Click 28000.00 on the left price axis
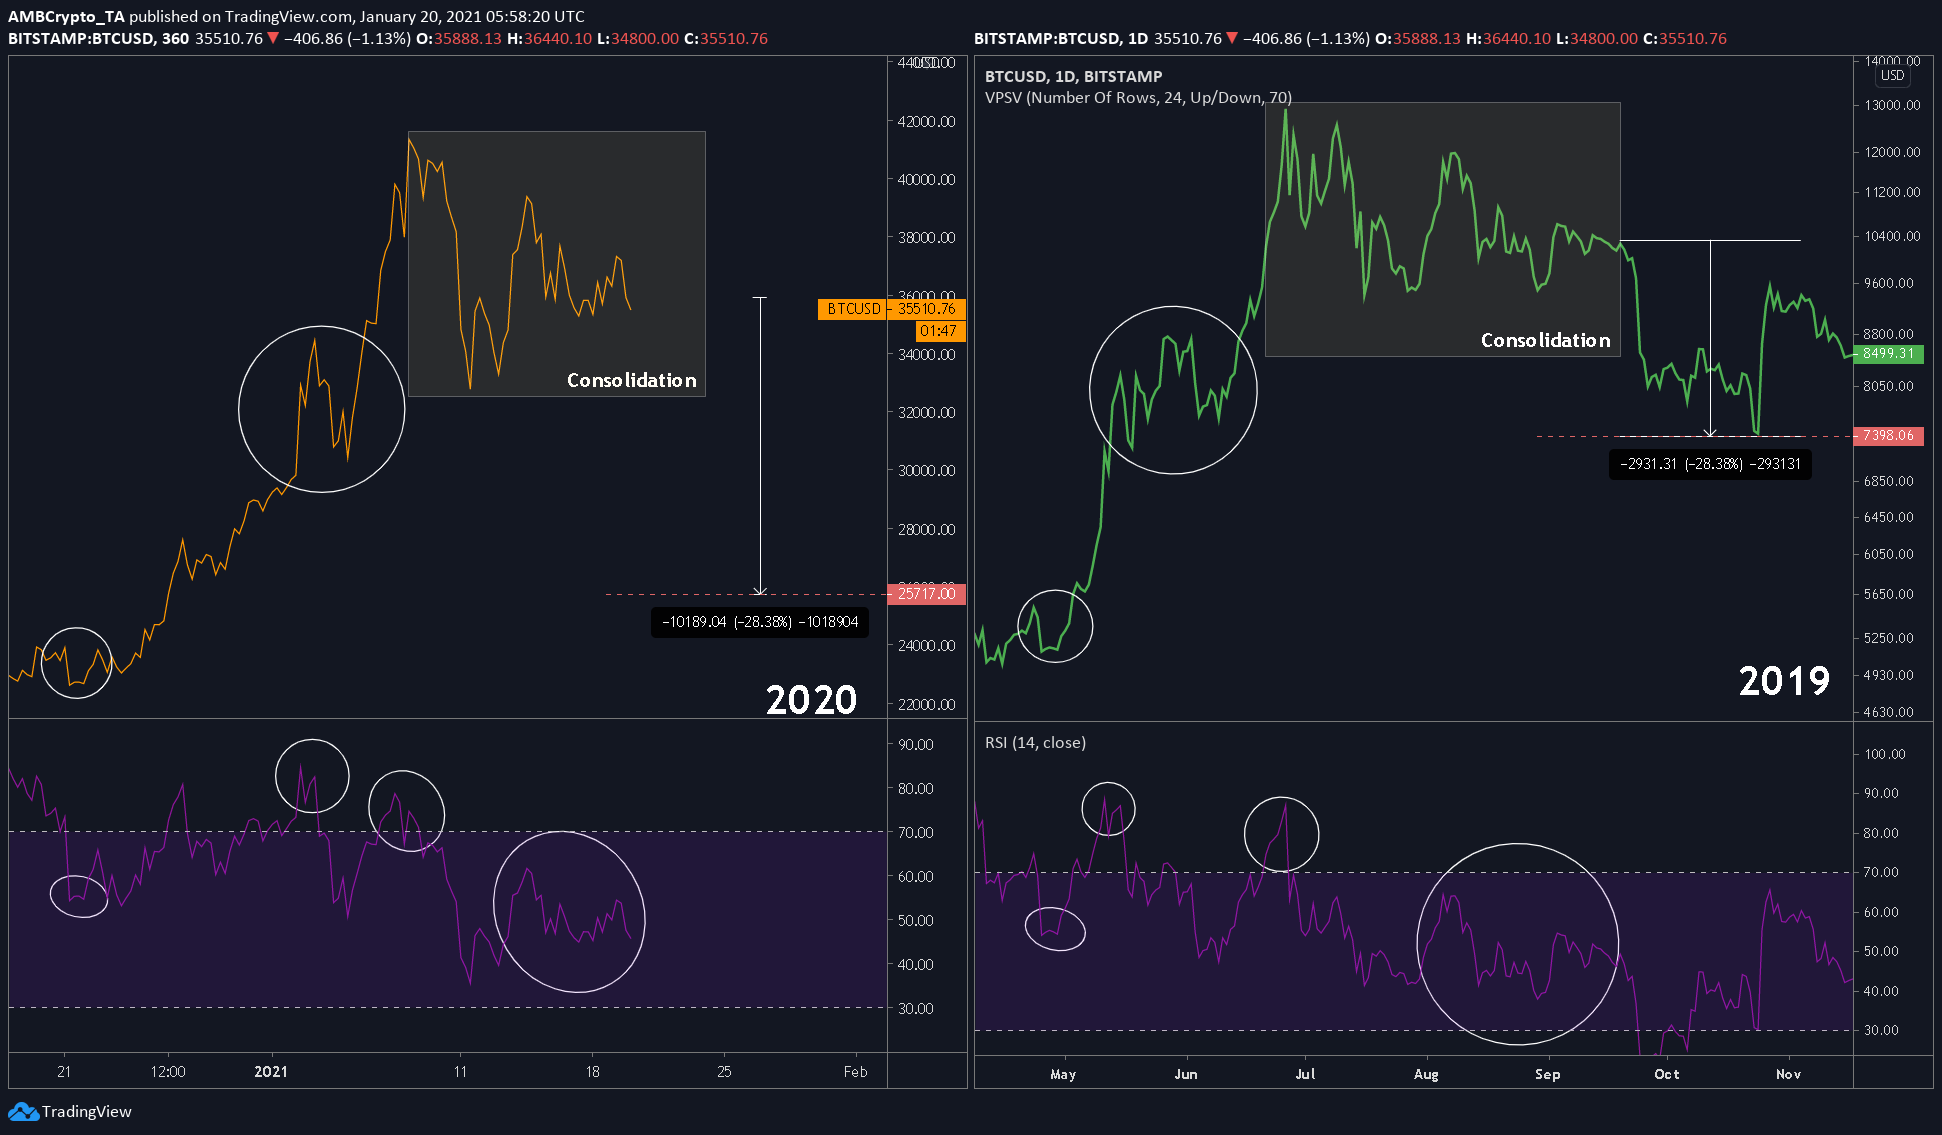The image size is (1942, 1135). 927,530
